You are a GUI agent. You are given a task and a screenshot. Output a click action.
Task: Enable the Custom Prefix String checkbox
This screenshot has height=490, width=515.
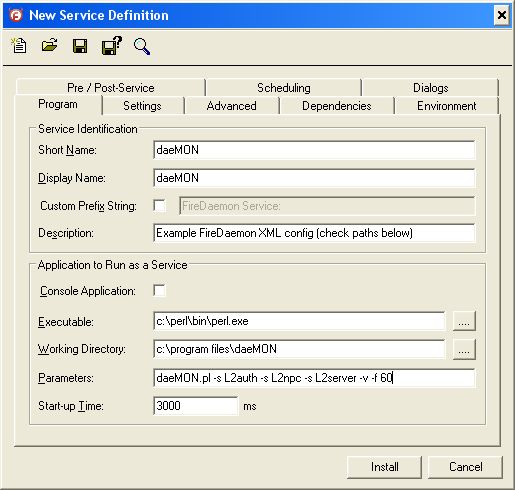point(159,205)
